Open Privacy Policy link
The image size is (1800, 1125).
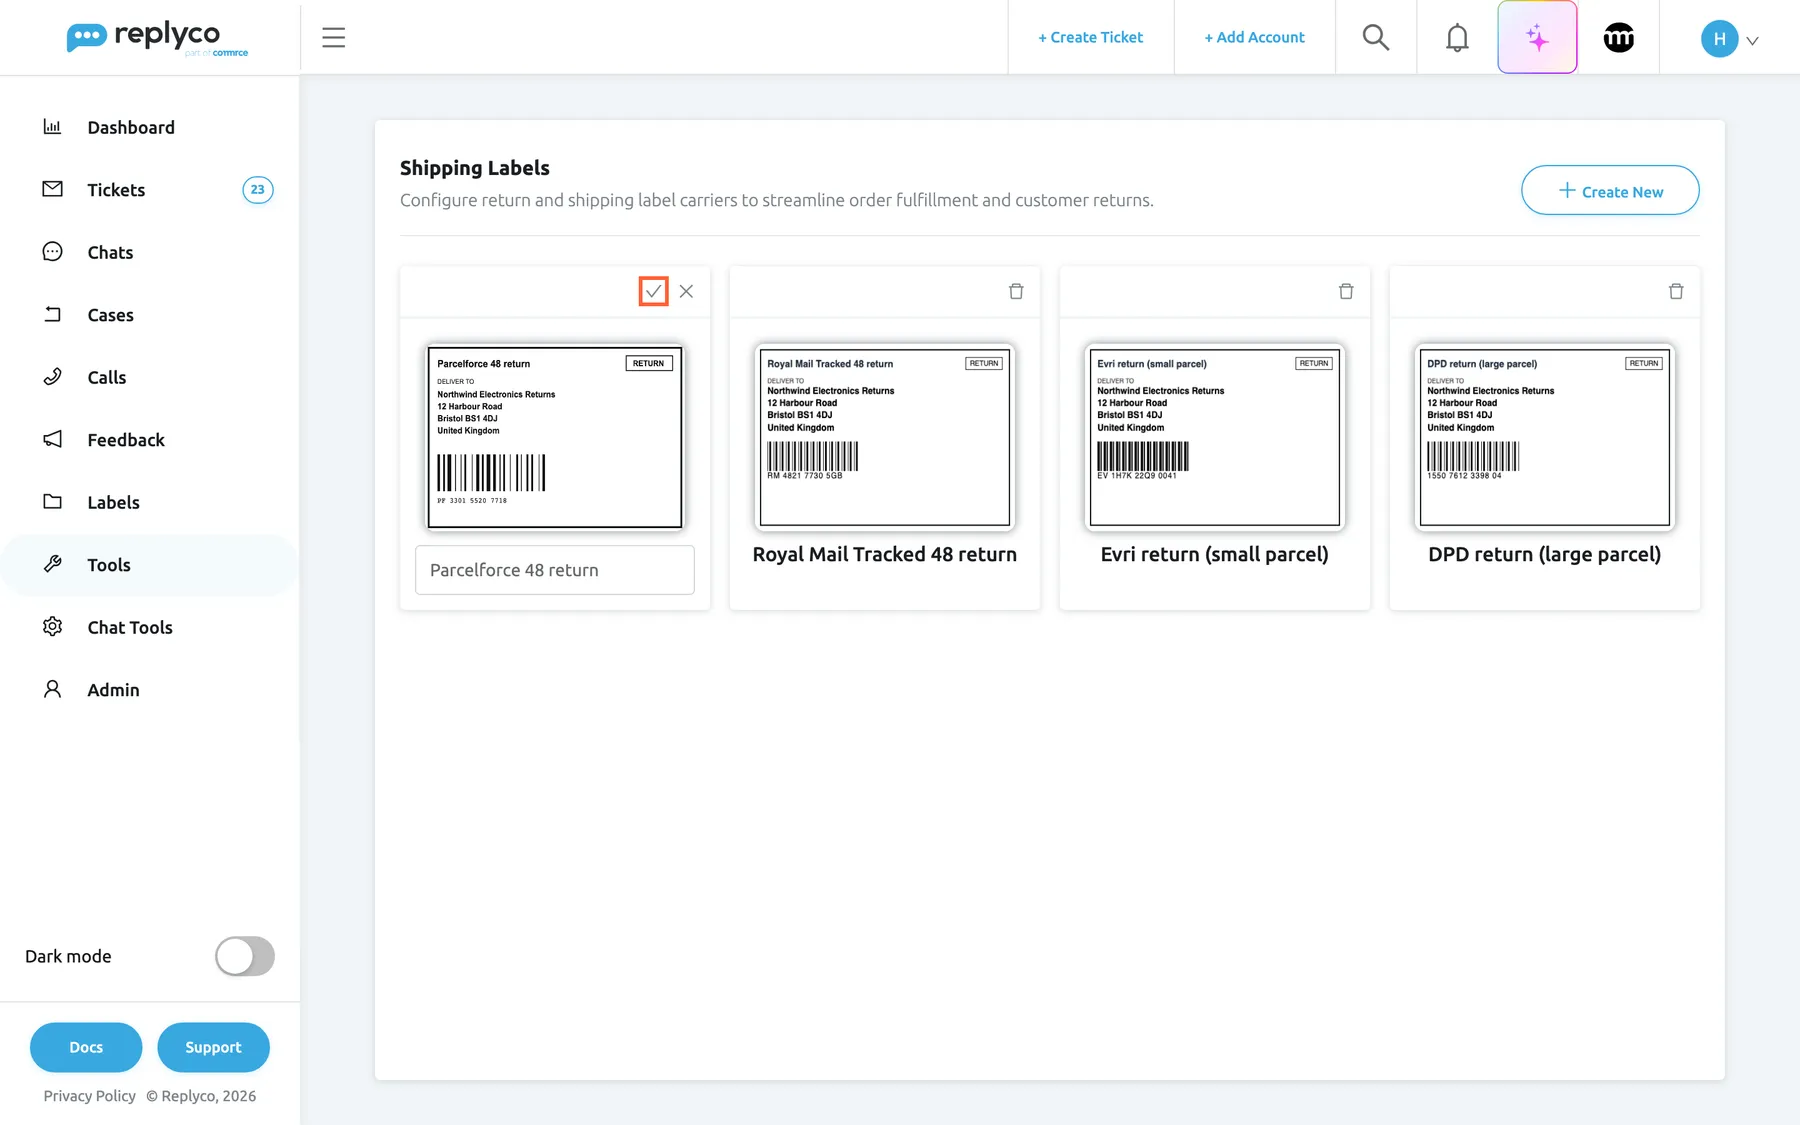(x=89, y=1096)
